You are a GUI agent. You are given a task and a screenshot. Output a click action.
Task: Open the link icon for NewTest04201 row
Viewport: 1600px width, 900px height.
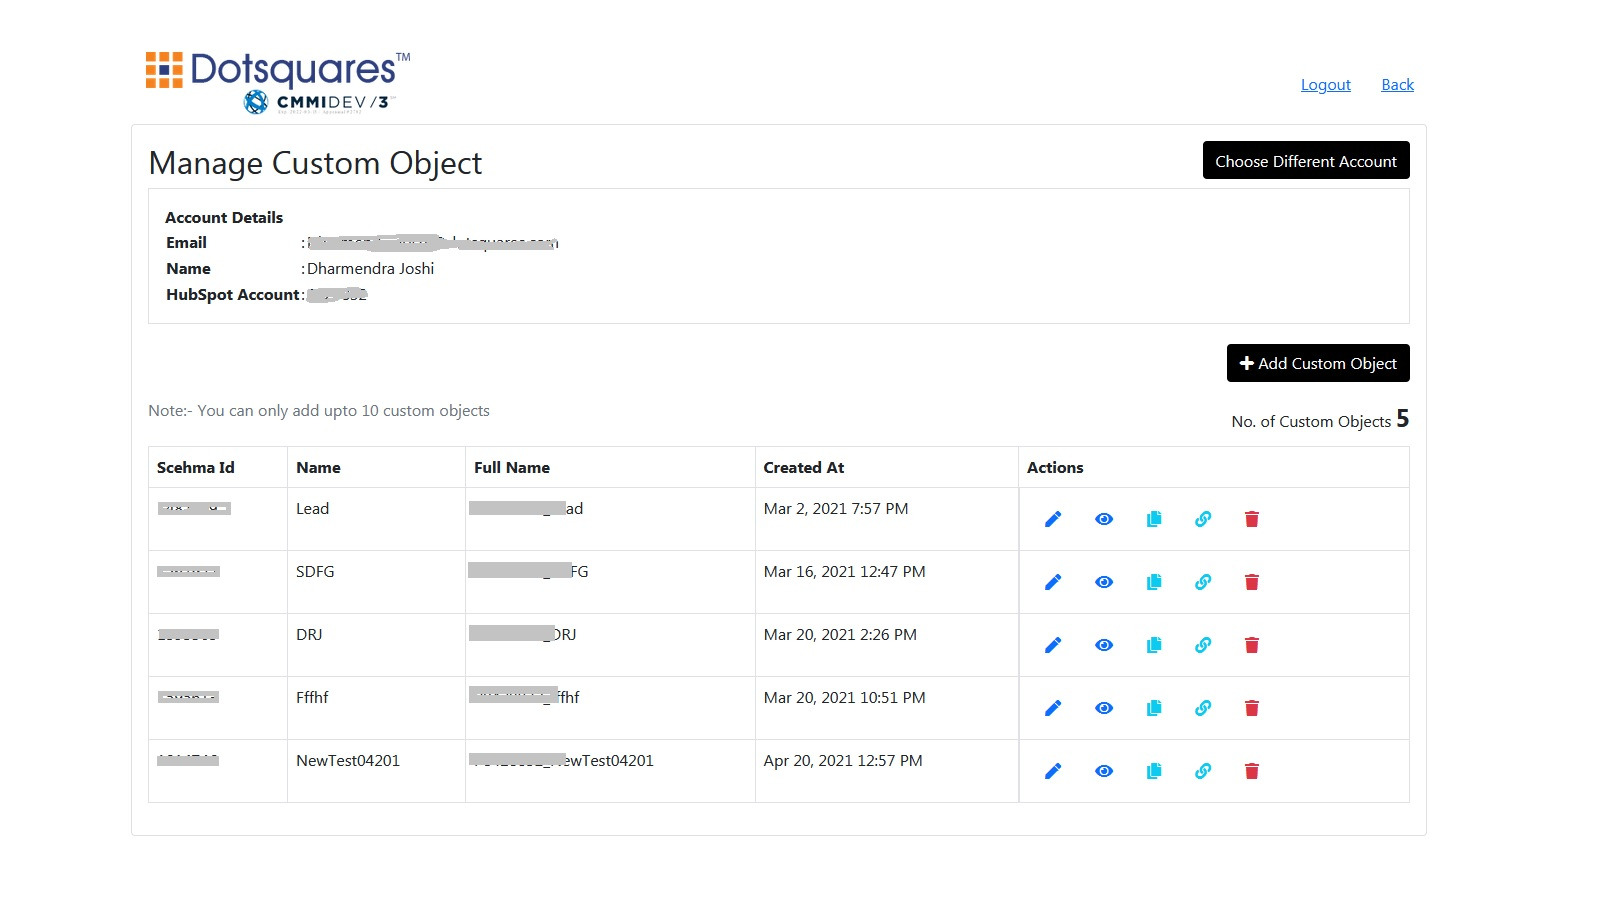click(1202, 770)
